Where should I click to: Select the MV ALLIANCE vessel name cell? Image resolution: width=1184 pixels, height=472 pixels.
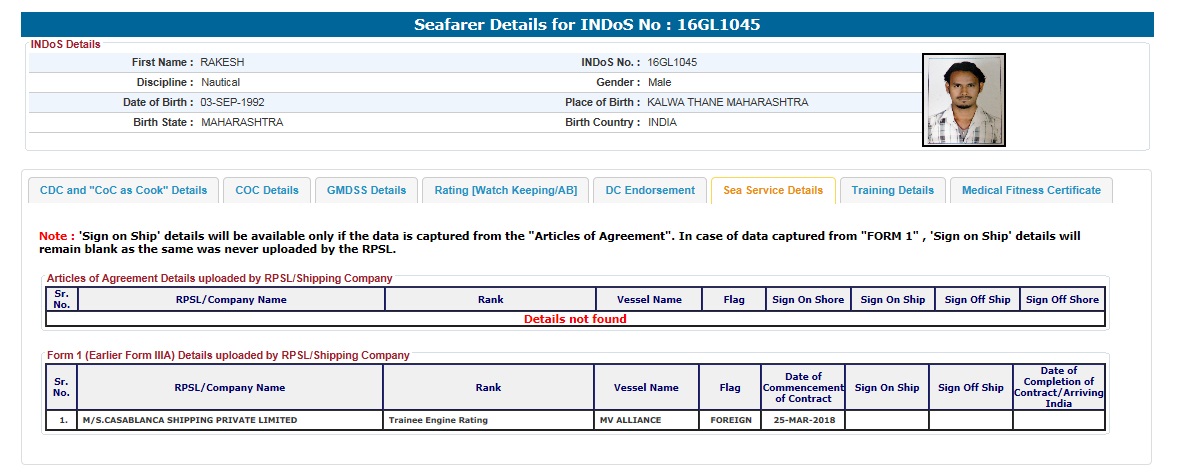(631, 420)
